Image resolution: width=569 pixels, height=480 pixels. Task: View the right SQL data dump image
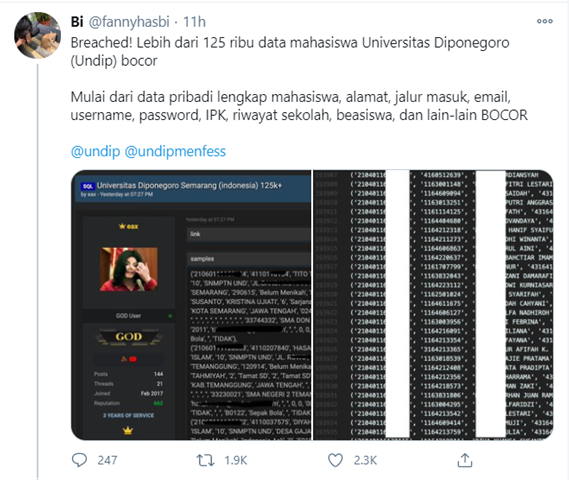click(433, 305)
